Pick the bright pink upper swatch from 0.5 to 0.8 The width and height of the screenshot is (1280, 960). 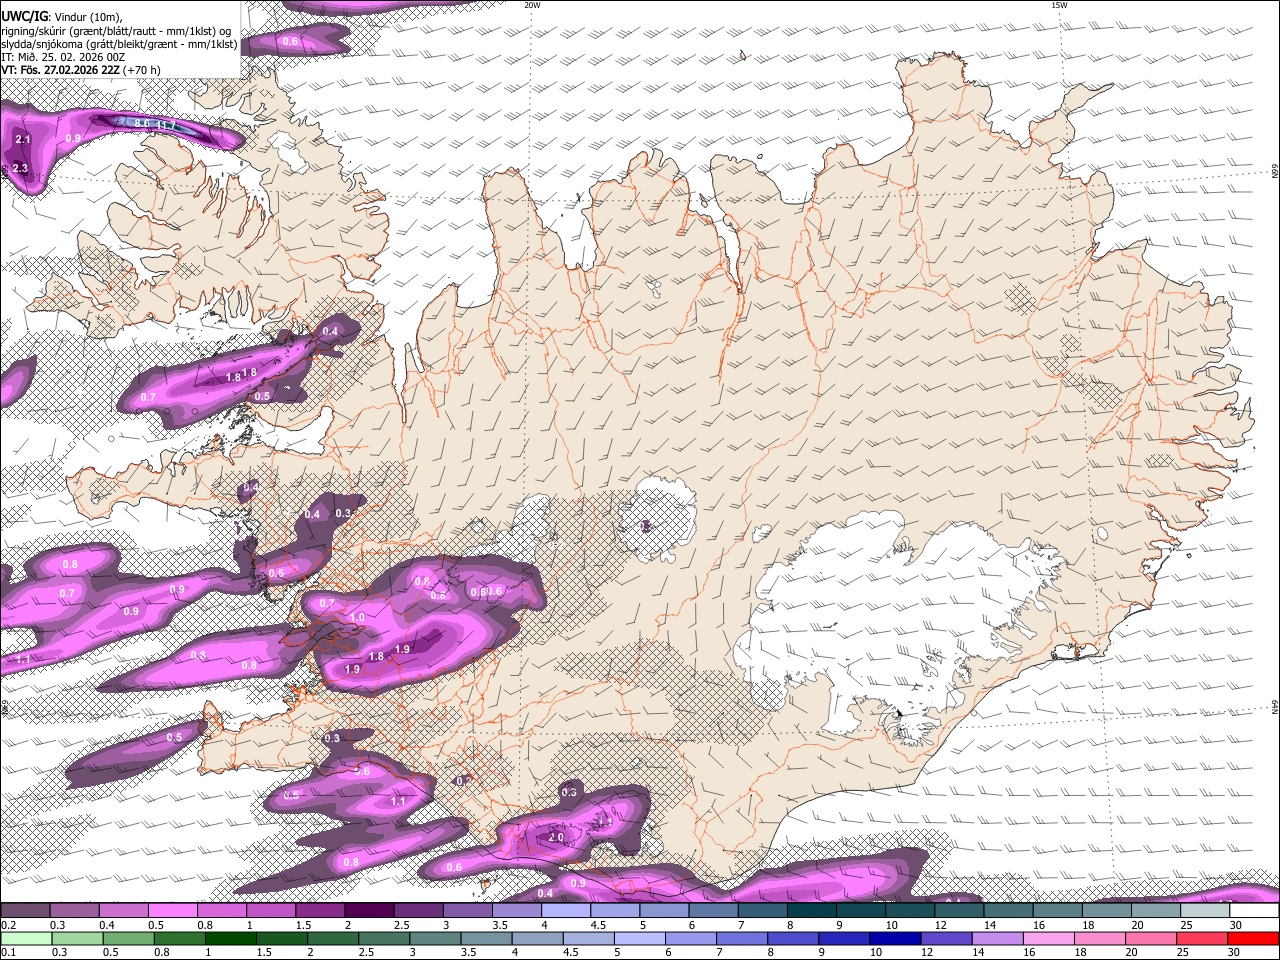point(172,911)
